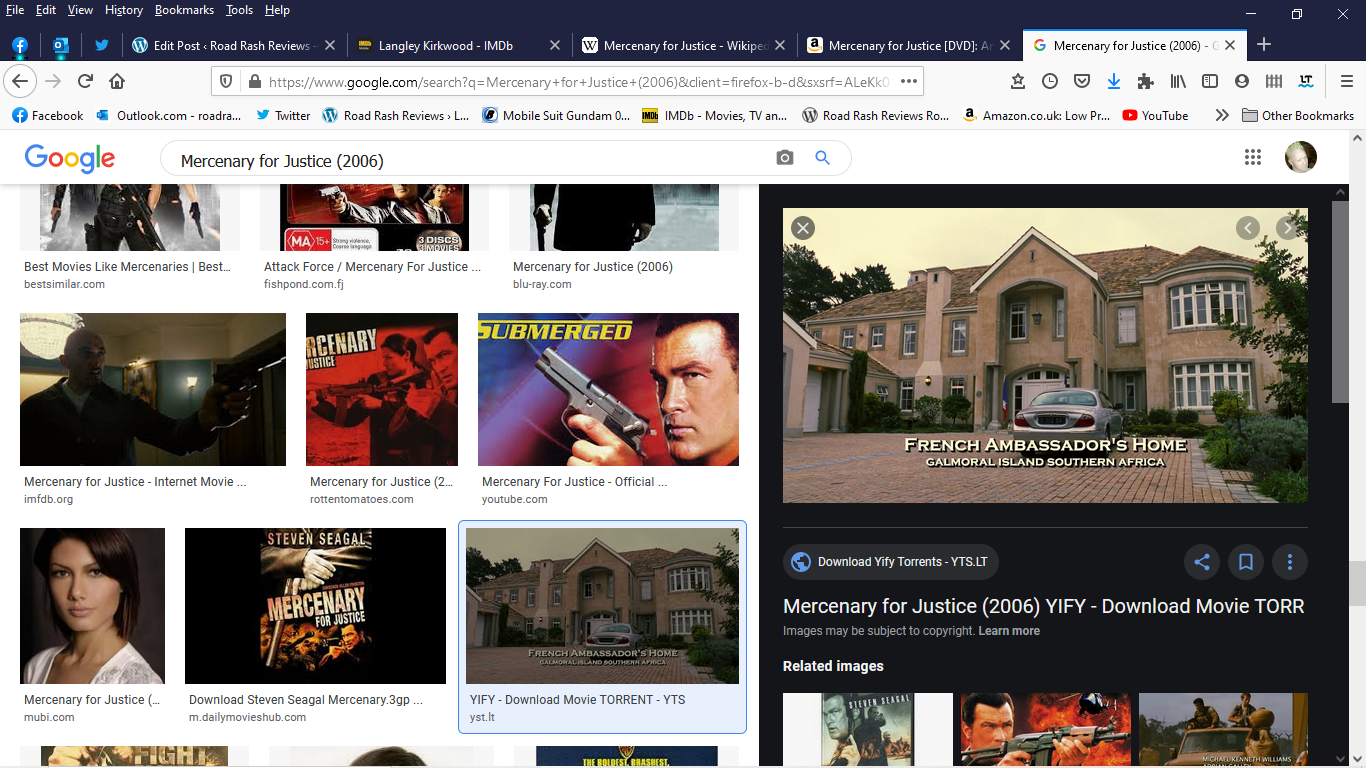This screenshot has width=1366, height=768.
Task: Go to Firefox home page
Action: [x=117, y=81]
